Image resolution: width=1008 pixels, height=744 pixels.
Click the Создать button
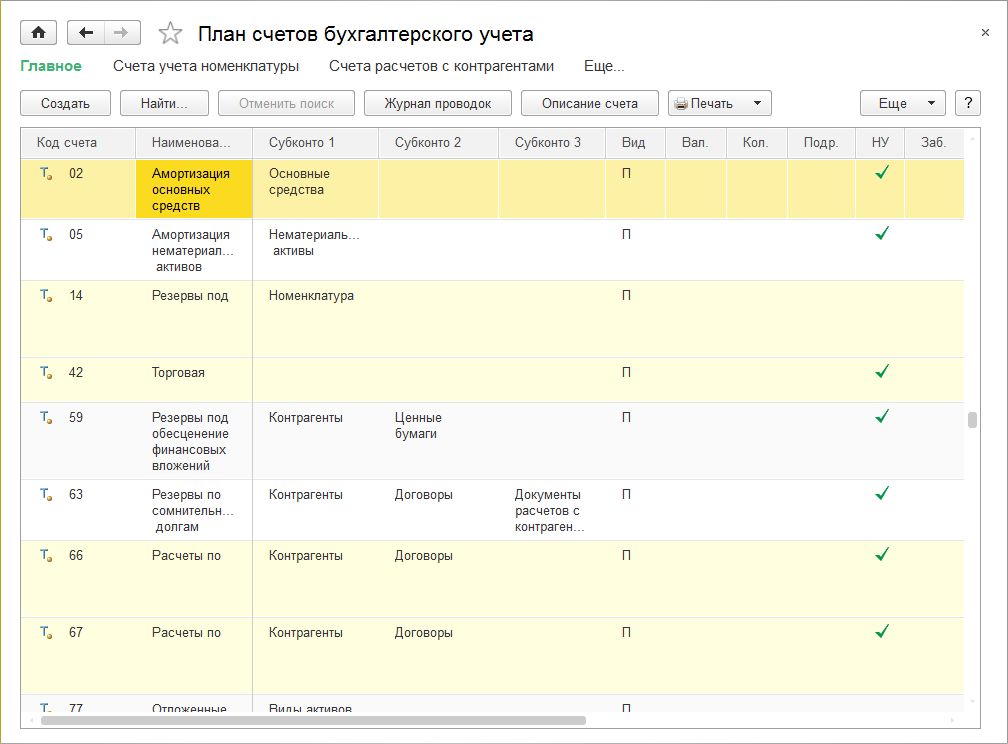pyautogui.click(x=65, y=103)
